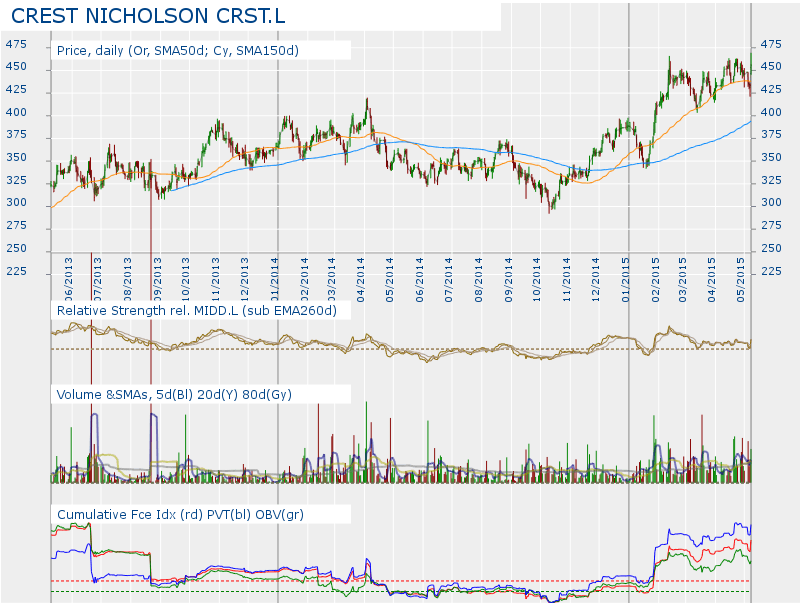Screen dimensions: 800x603
Task: Click the 375 value on left price axis
Action: pos(16,135)
